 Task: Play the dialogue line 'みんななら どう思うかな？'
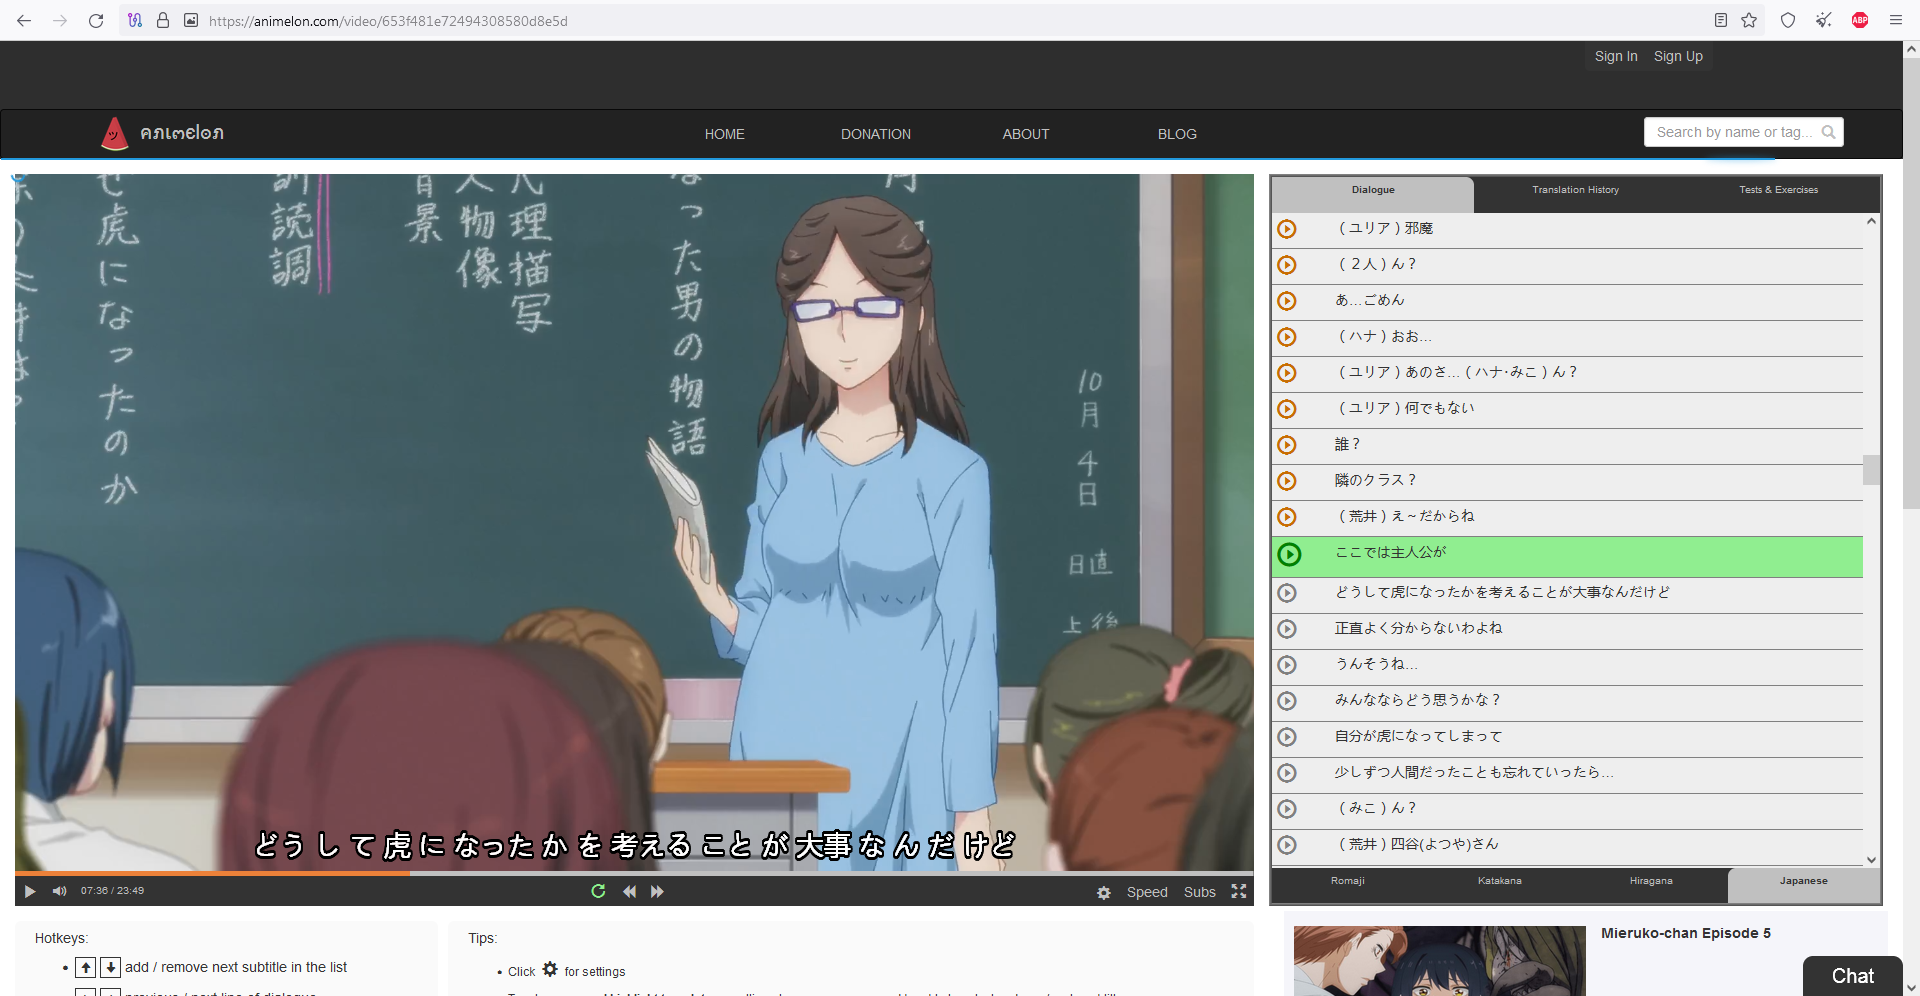pos(1287,701)
